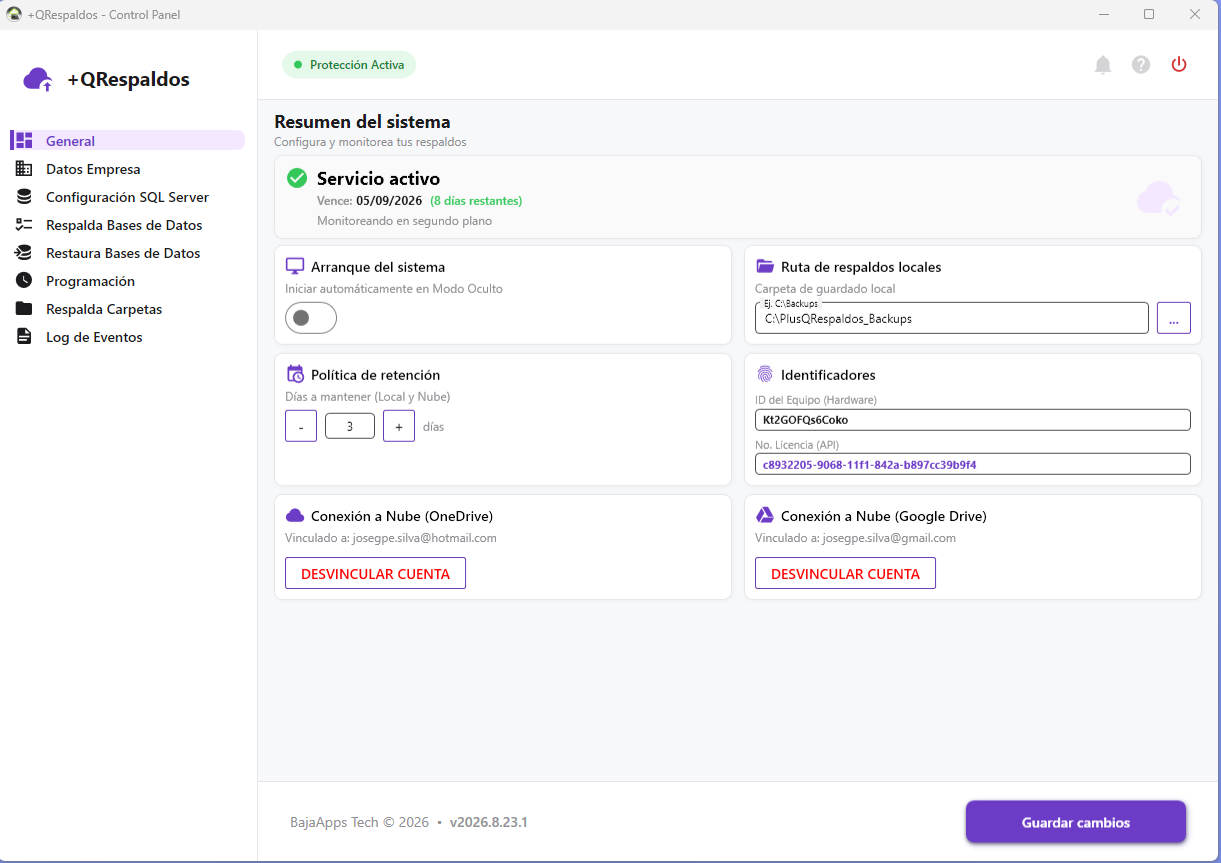This screenshot has height=863, width=1221.
Task: Open the Log de Eventos section
Action: pyautogui.click(x=127, y=337)
